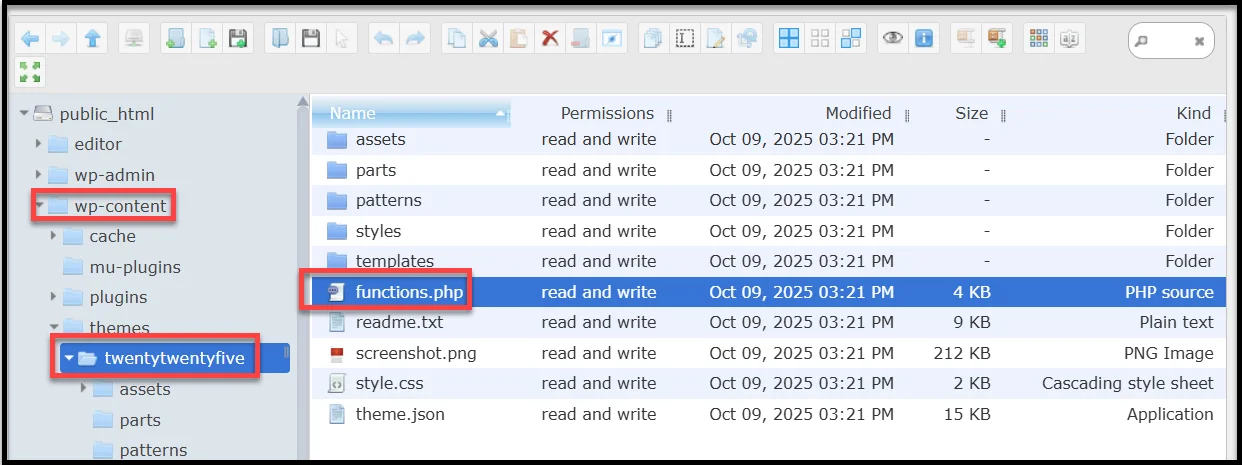The width and height of the screenshot is (1242, 465).
Task: Click the Preview eye icon
Action: click(x=893, y=39)
